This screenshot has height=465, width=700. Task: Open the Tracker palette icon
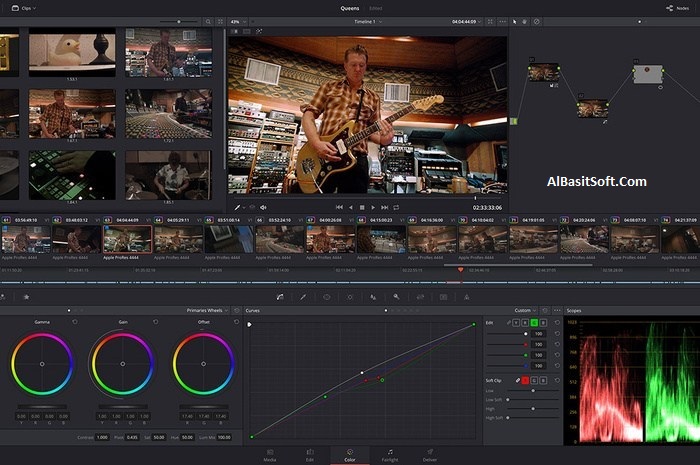click(x=350, y=297)
